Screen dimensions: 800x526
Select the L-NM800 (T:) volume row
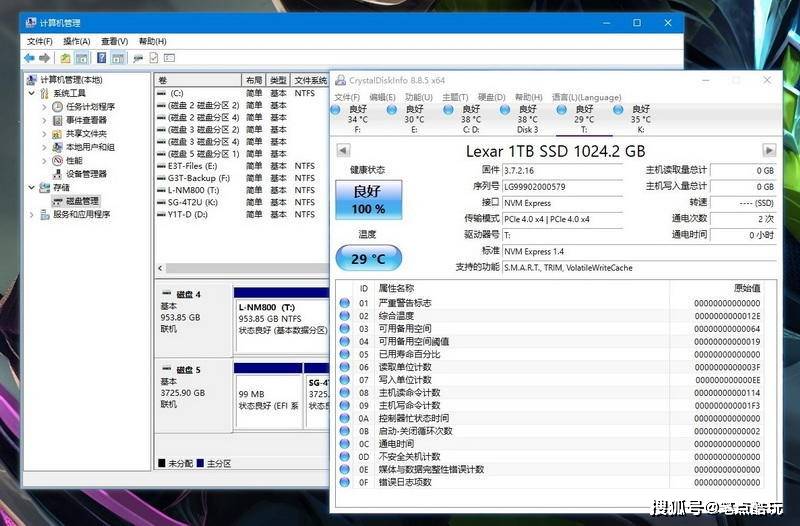(x=242, y=190)
